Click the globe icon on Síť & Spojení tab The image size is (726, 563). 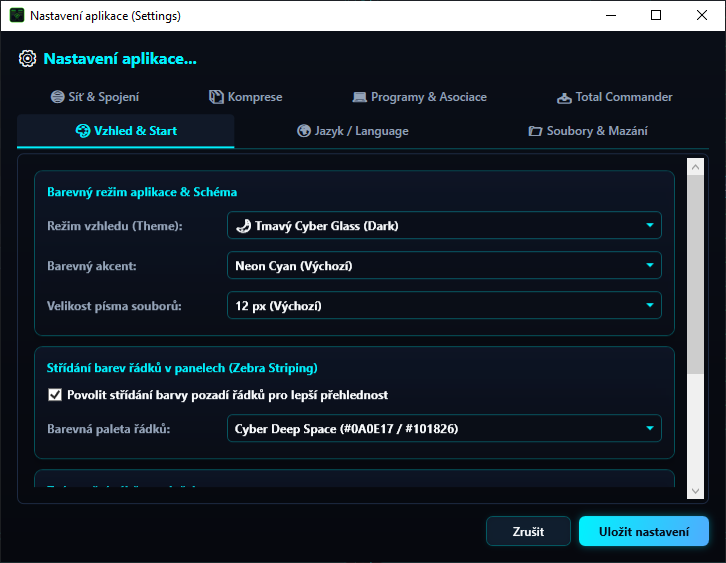[57, 97]
